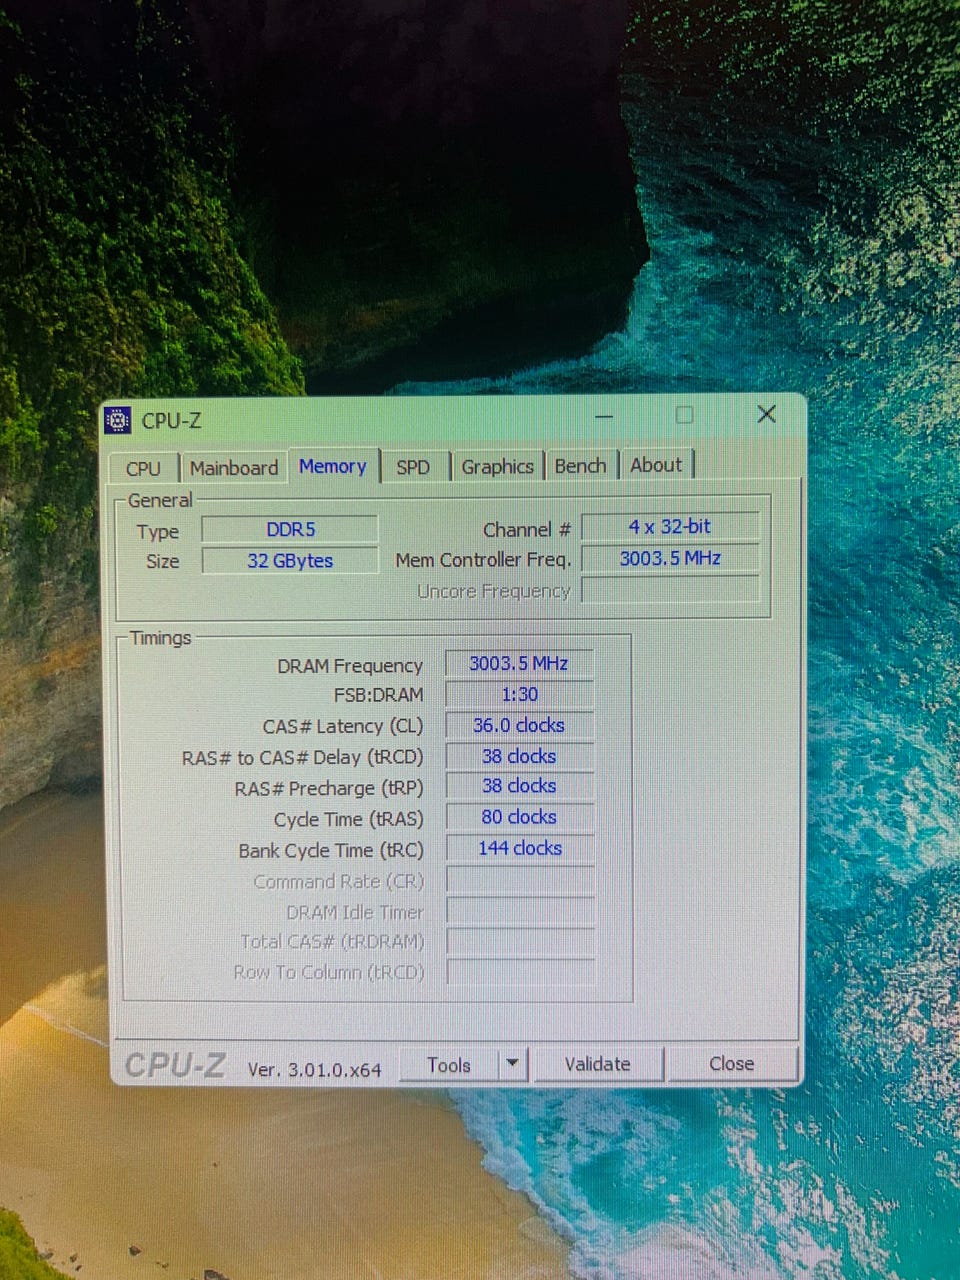
Task: Click the Ver. 3.01.0.x64 version text
Action: click(x=314, y=1069)
